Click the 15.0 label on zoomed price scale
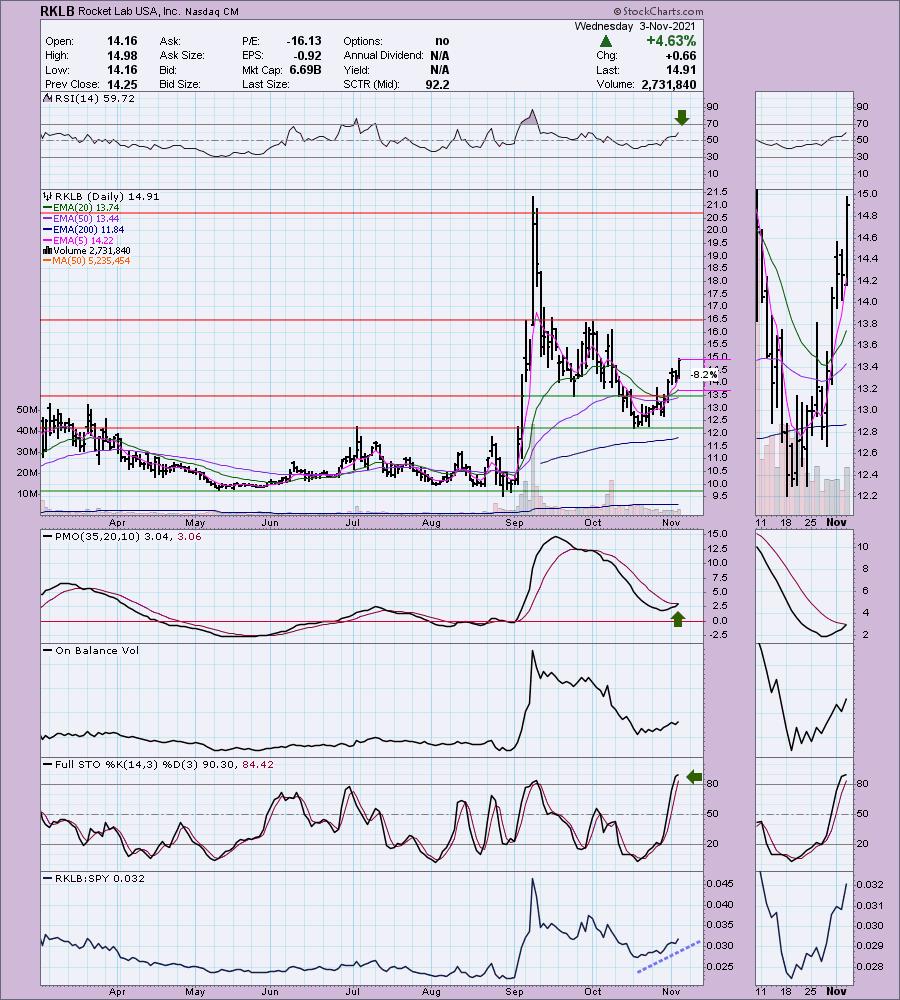Image resolution: width=900 pixels, height=1000 pixels. [x=868, y=194]
